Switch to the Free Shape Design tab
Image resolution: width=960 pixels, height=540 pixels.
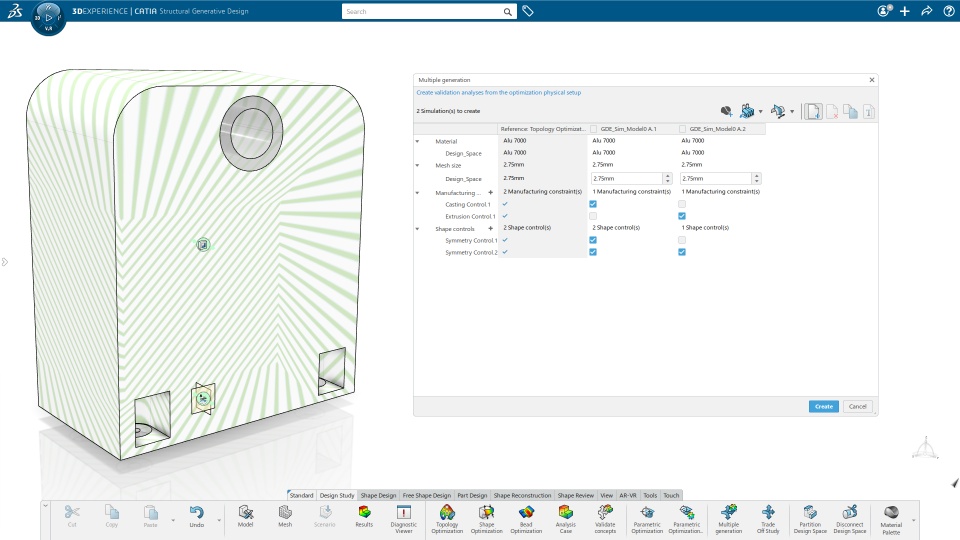point(427,495)
